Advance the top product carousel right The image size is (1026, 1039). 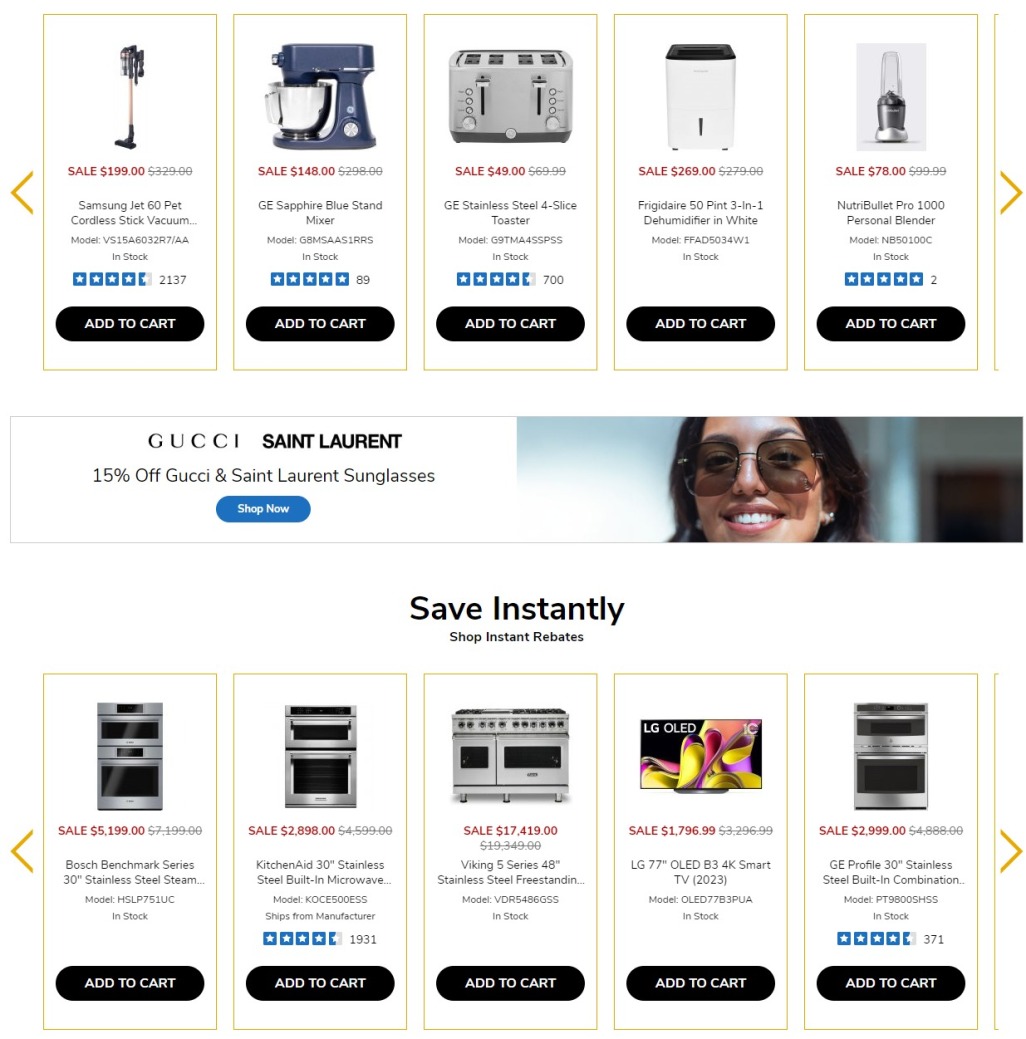pyautogui.click(x=1011, y=192)
